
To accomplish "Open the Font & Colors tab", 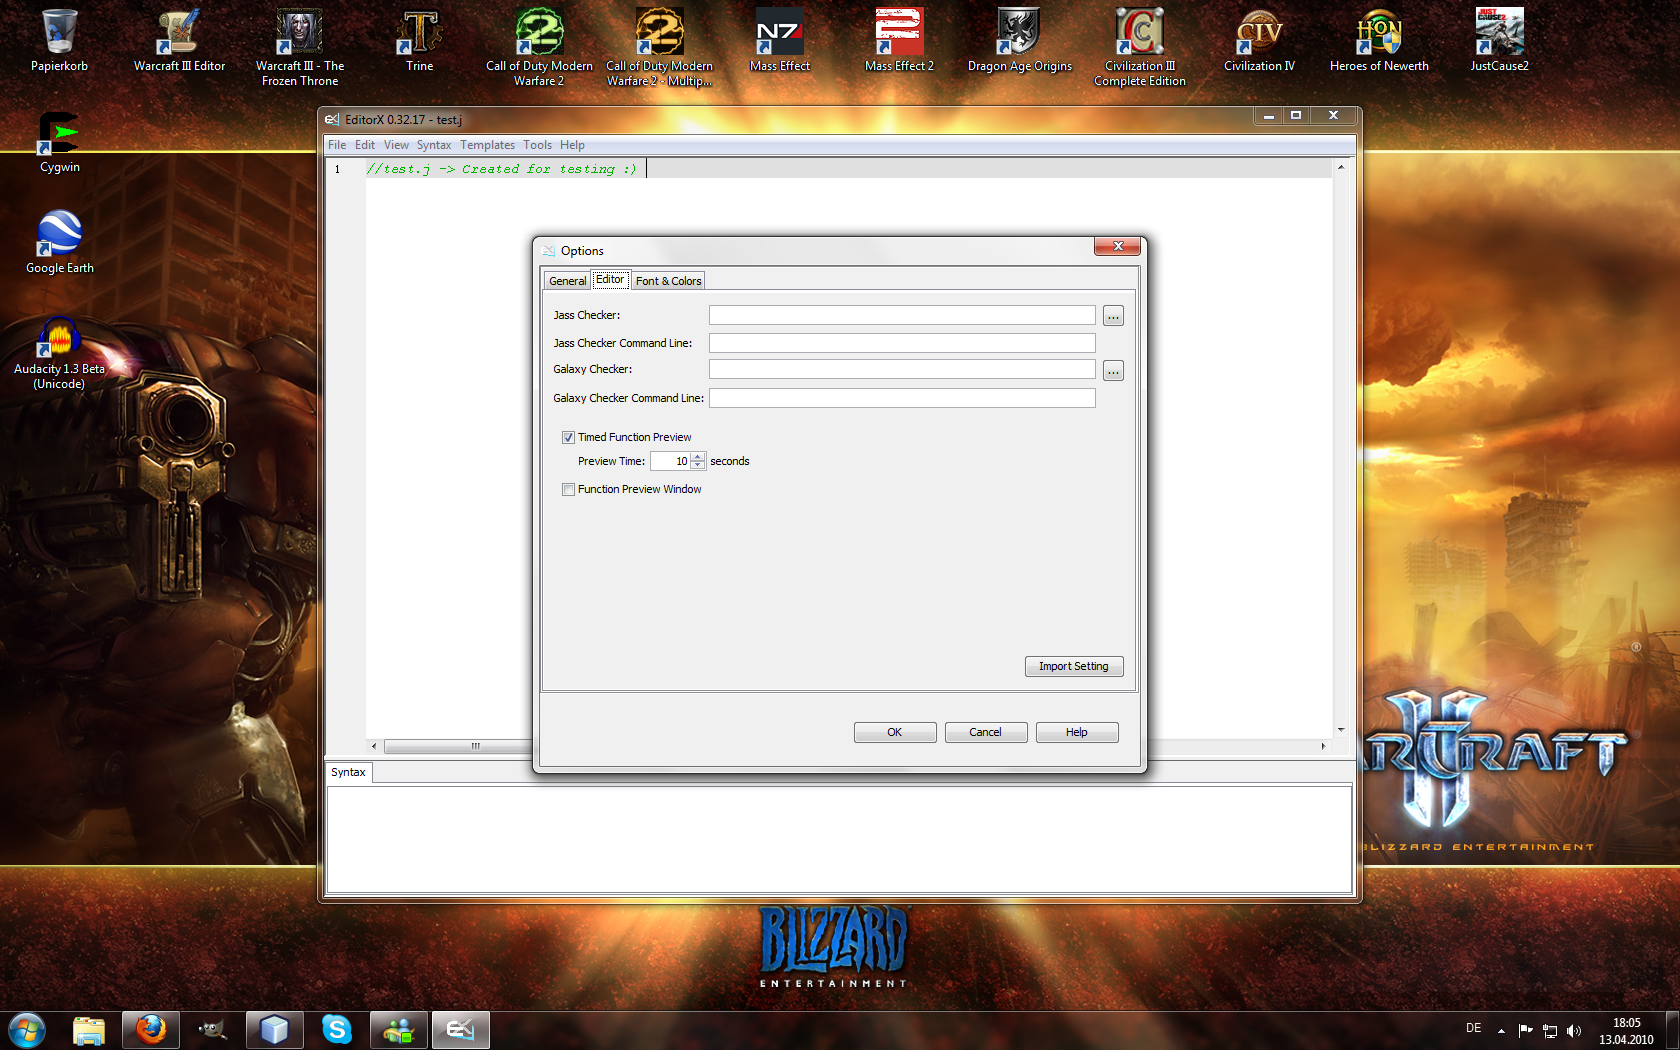I will pos(668,281).
